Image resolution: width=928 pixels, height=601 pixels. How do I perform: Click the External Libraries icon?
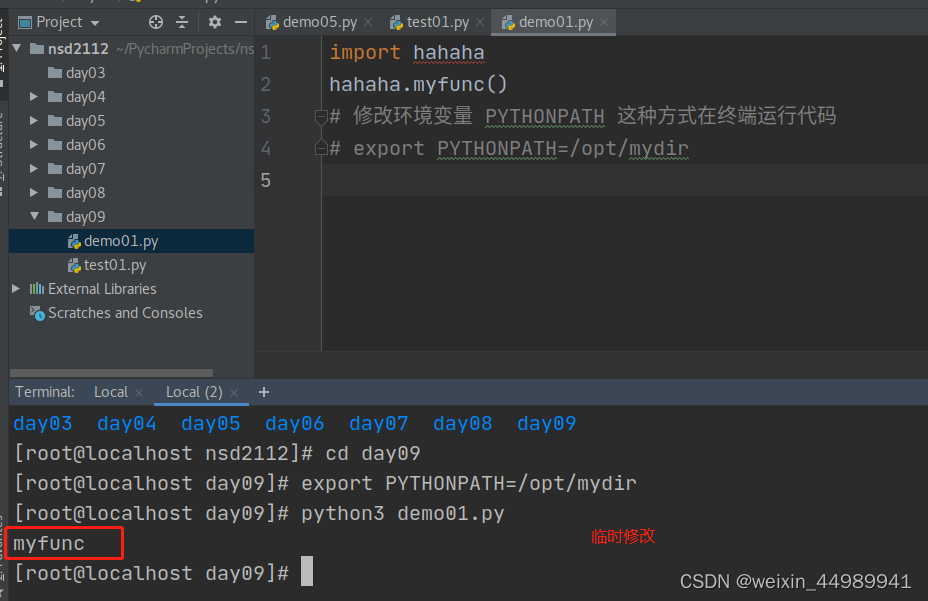pos(35,288)
